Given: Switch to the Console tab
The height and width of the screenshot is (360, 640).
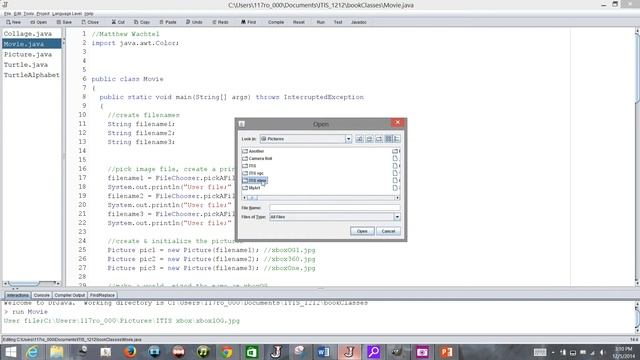Looking at the screenshot, I should (x=42, y=295).
